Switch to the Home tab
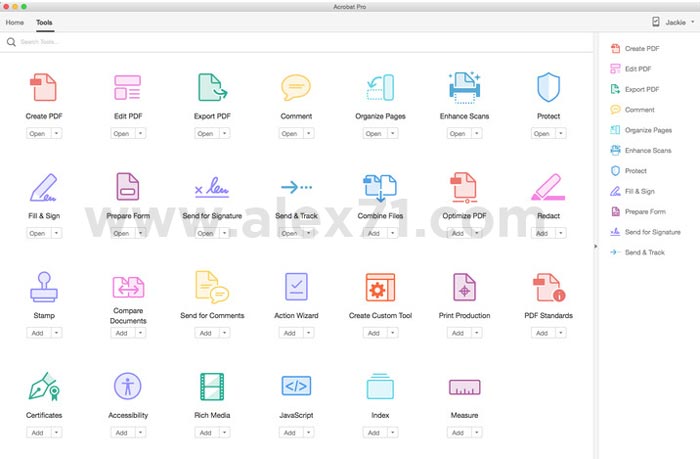 (15, 22)
